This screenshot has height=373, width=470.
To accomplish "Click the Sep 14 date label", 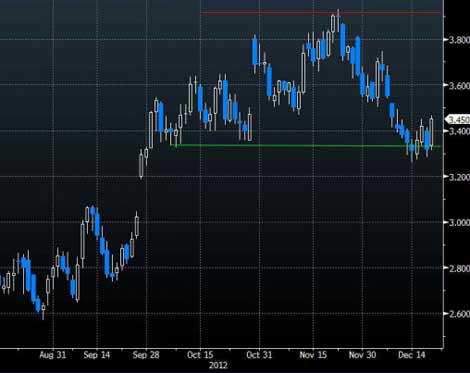I will pyautogui.click(x=97, y=355).
